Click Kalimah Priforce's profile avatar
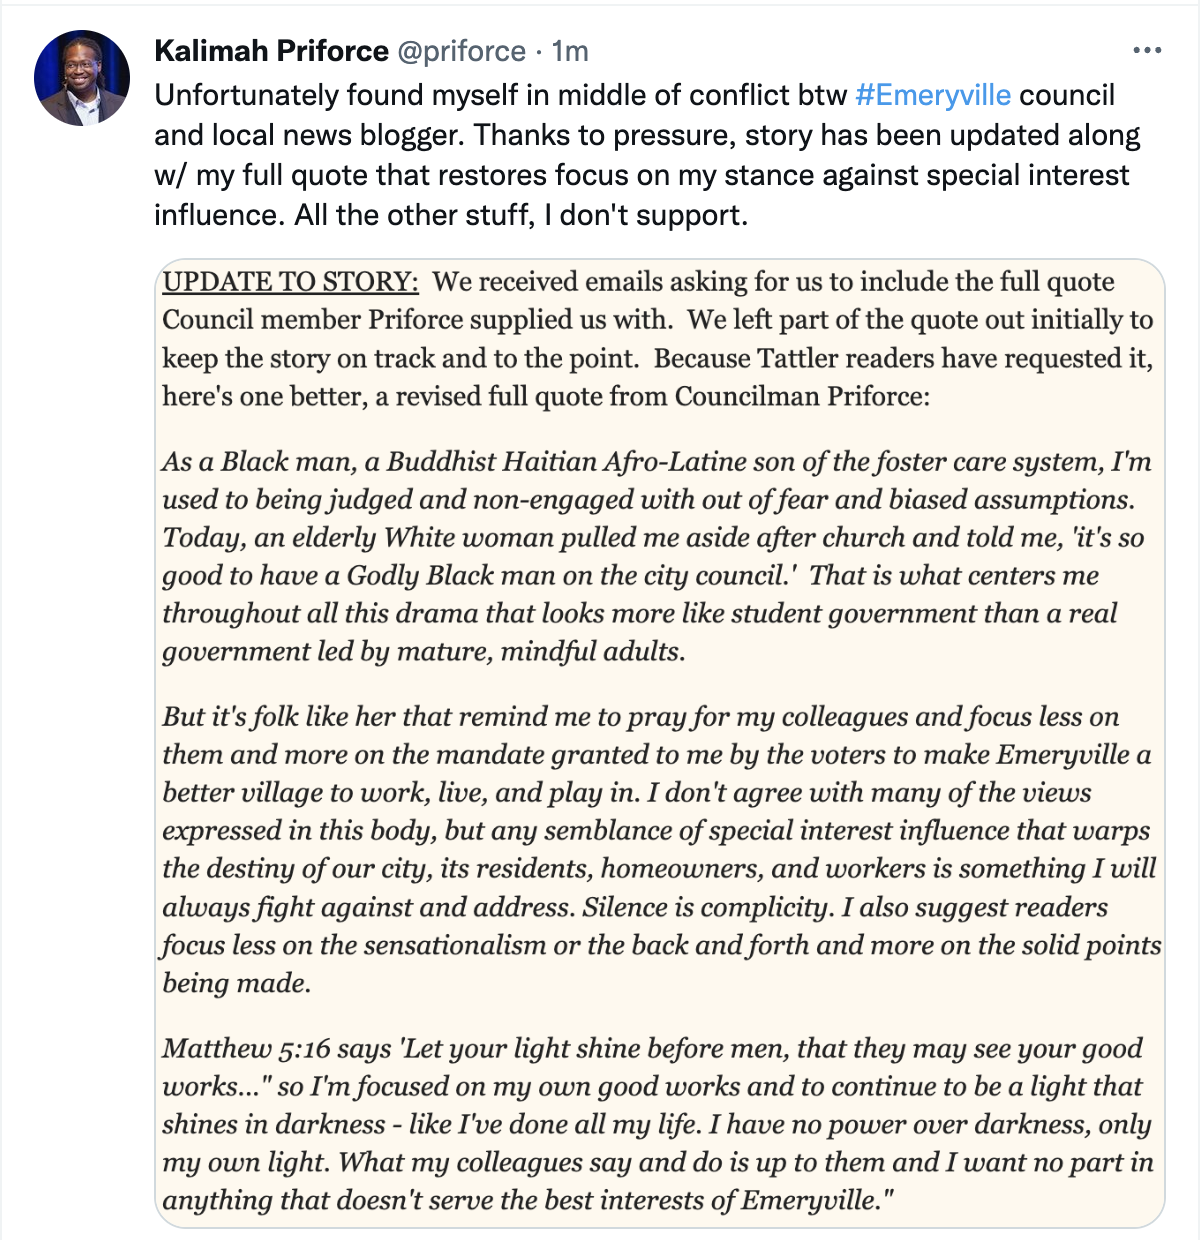 pyautogui.click(x=82, y=78)
